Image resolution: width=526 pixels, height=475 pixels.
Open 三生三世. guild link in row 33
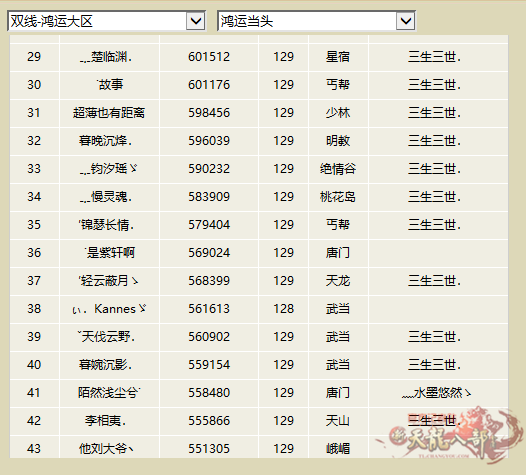[x=434, y=169]
